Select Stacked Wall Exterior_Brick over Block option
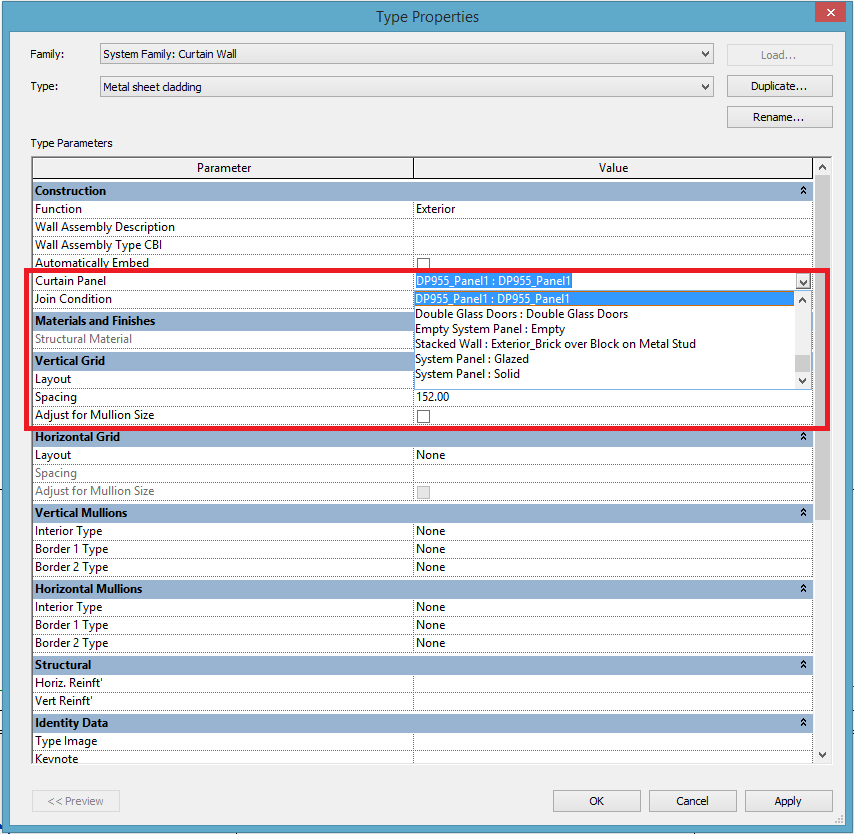 pos(603,344)
